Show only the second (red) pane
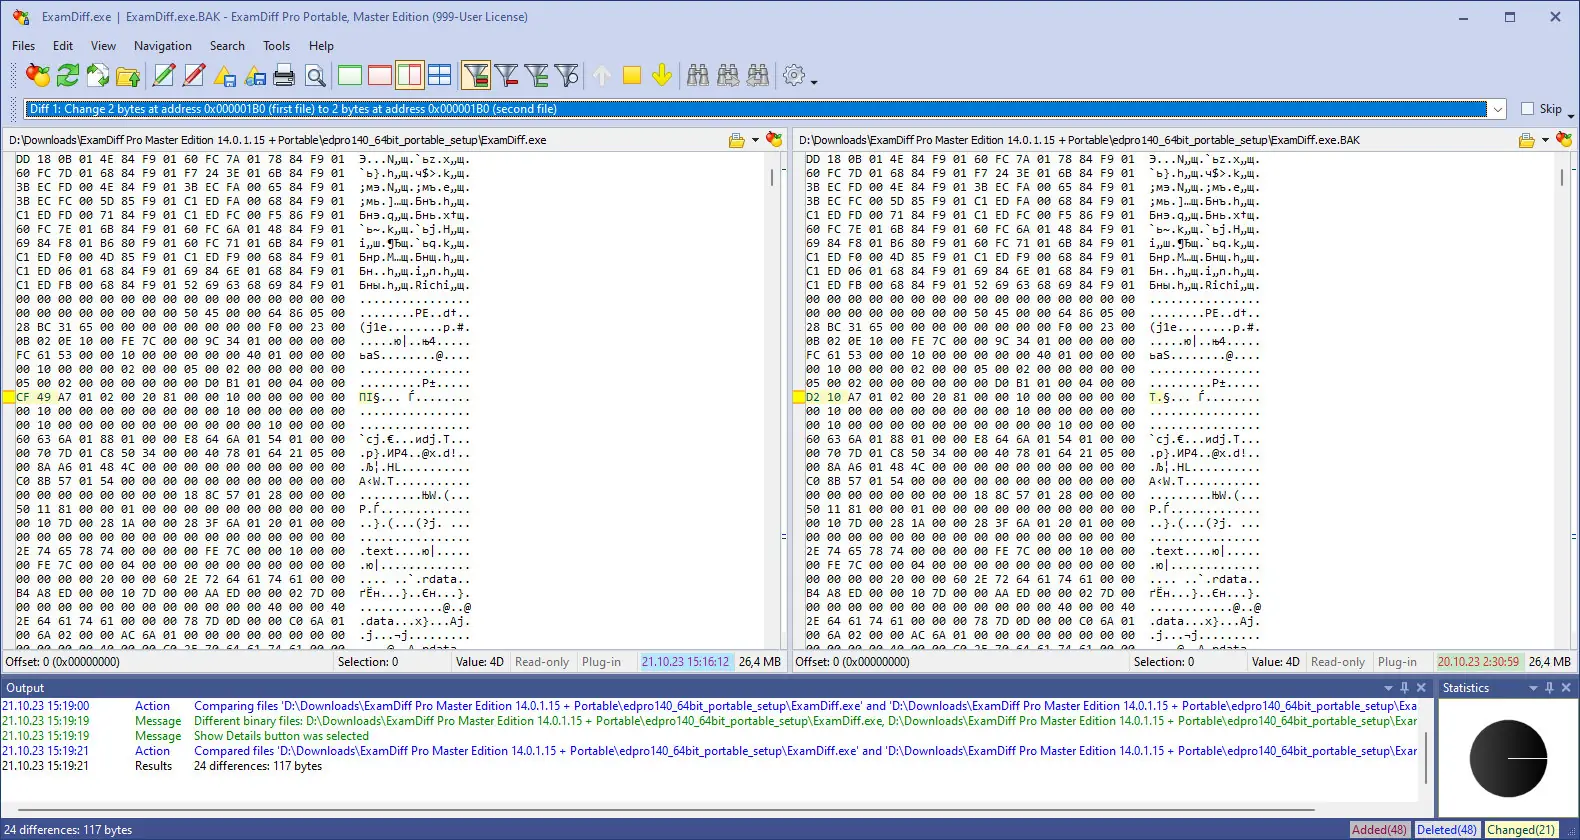The height and width of the screenshot is (840, 1580). coord(380,75)
